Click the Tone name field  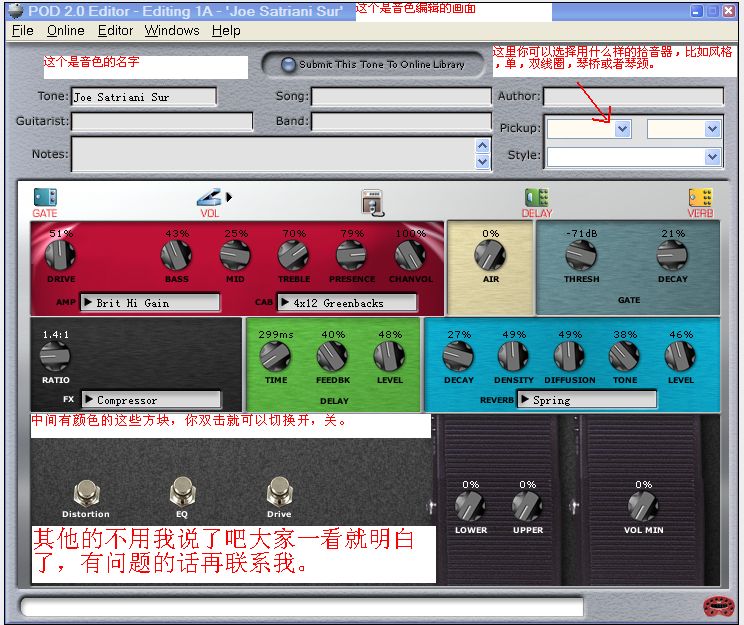144,97
